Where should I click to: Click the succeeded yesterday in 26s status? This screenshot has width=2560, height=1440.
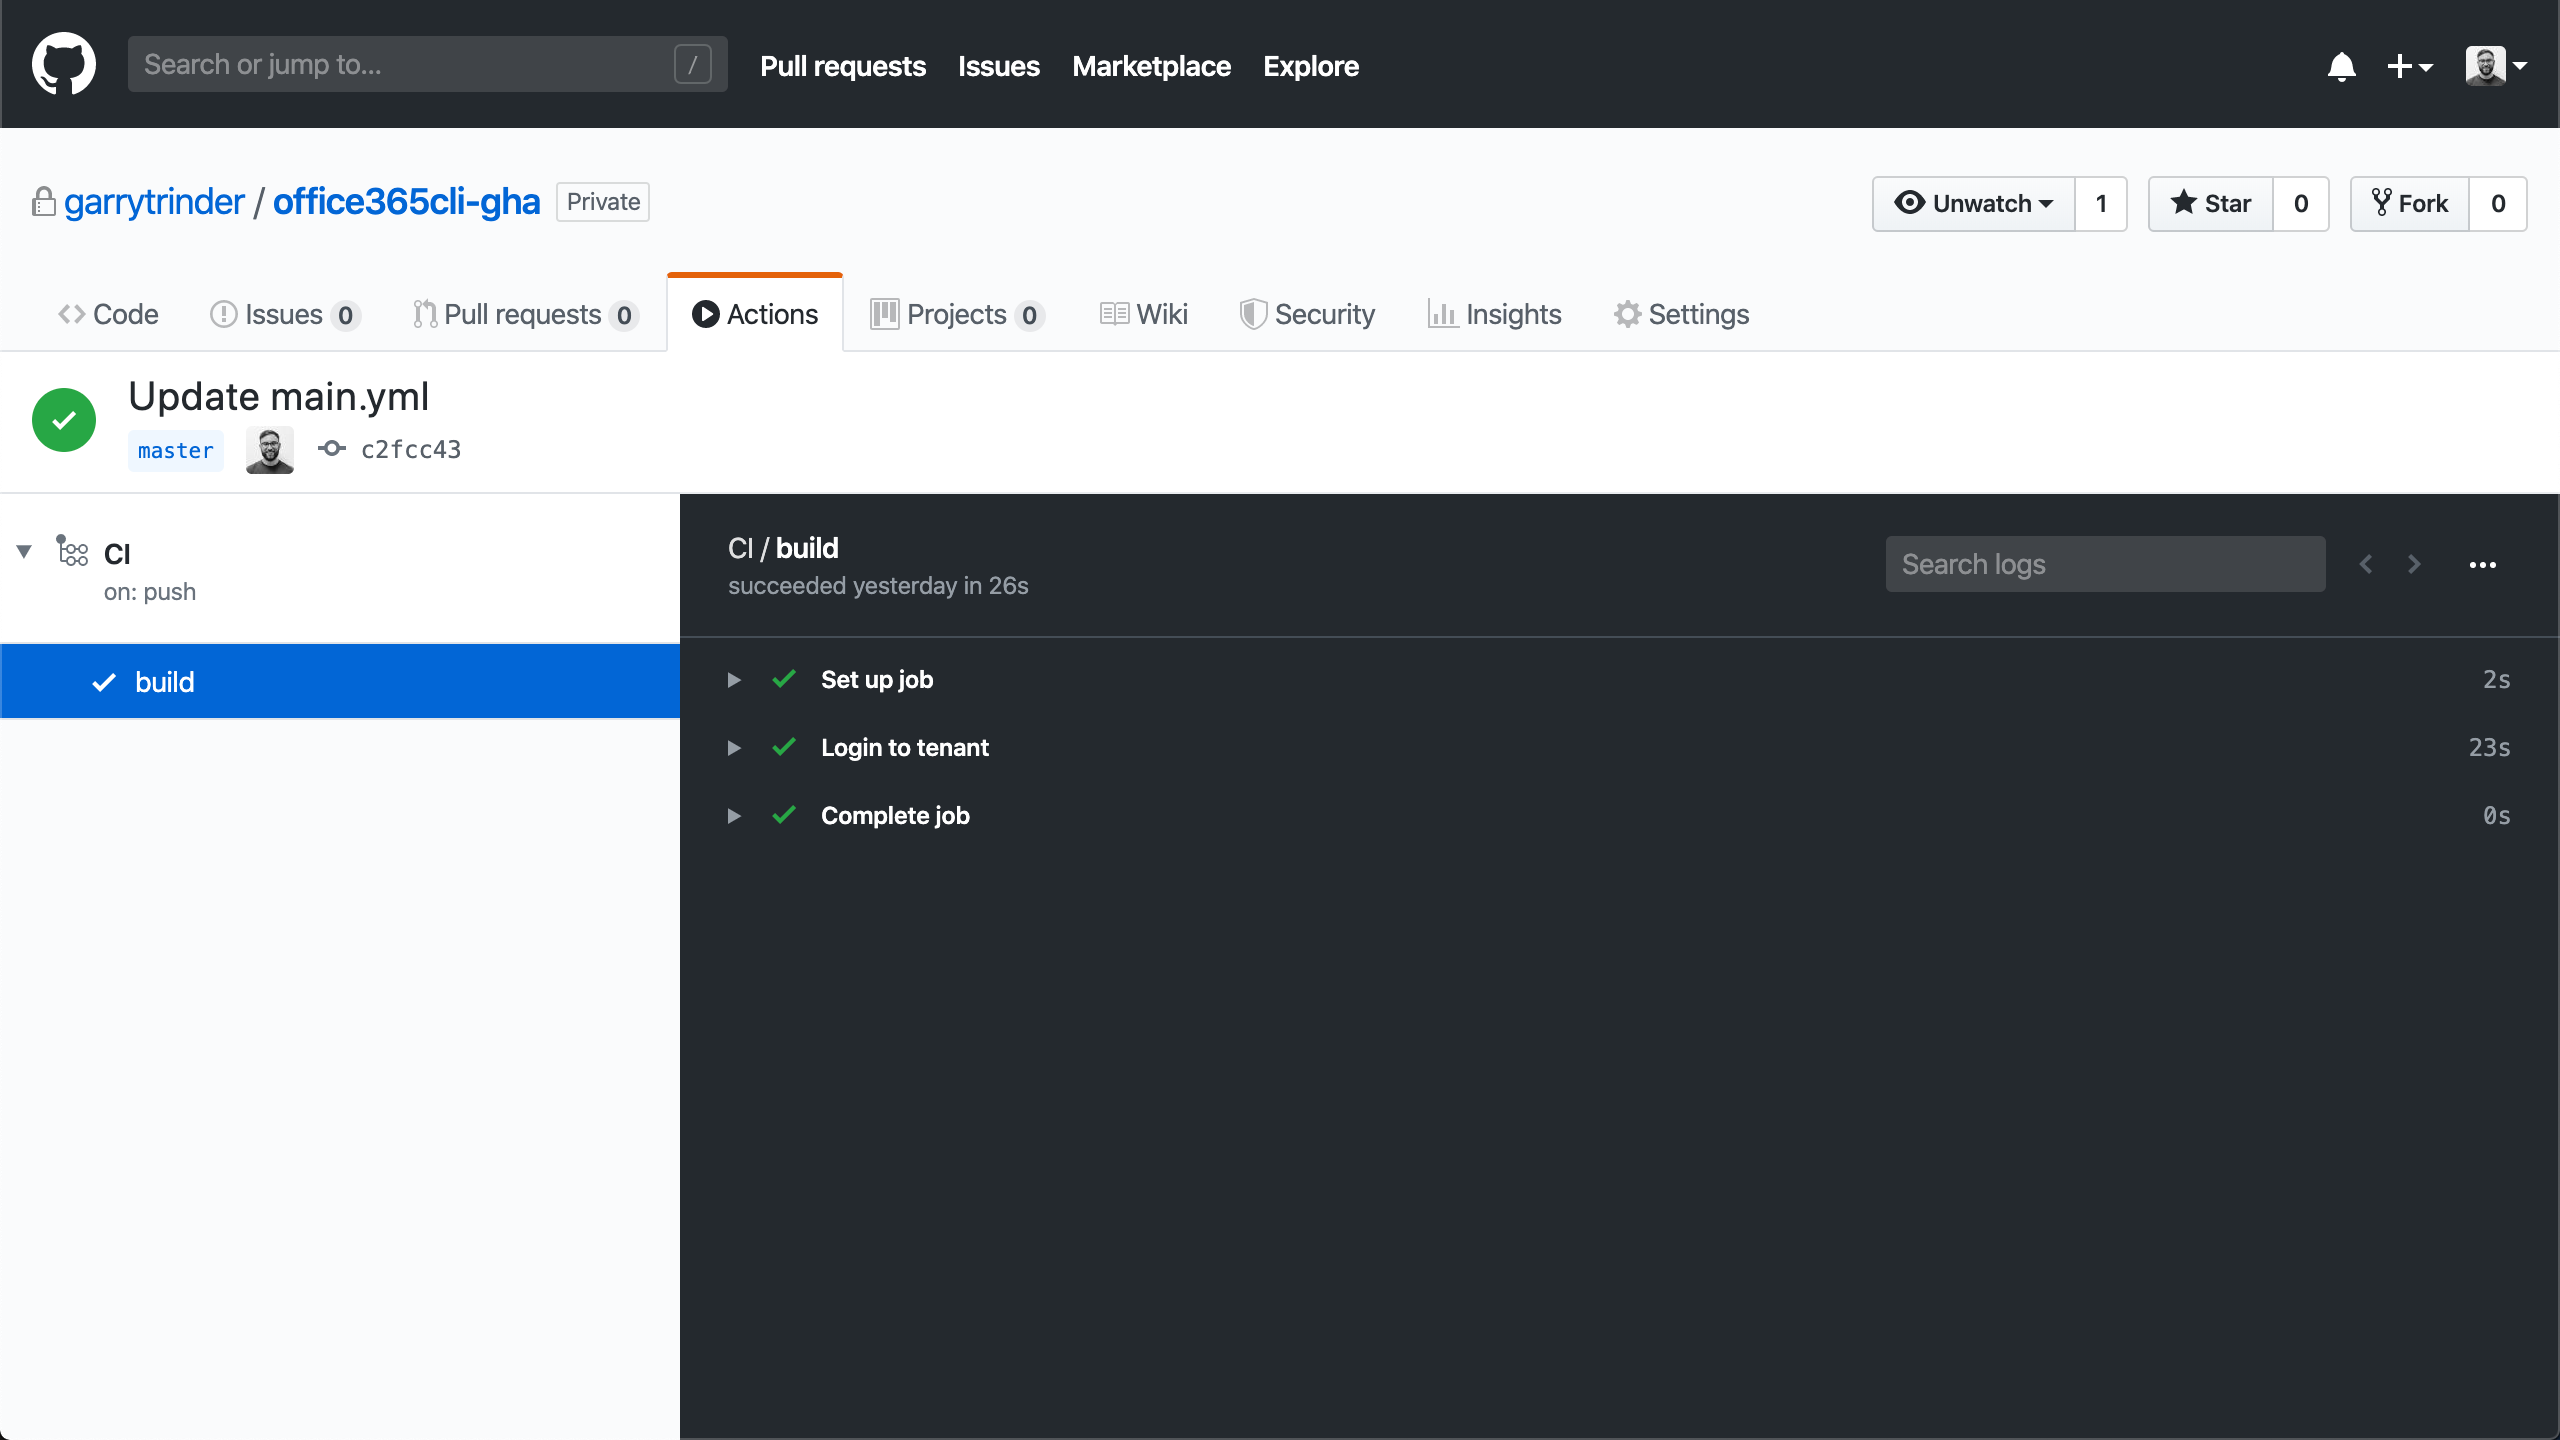pos(878,586)
